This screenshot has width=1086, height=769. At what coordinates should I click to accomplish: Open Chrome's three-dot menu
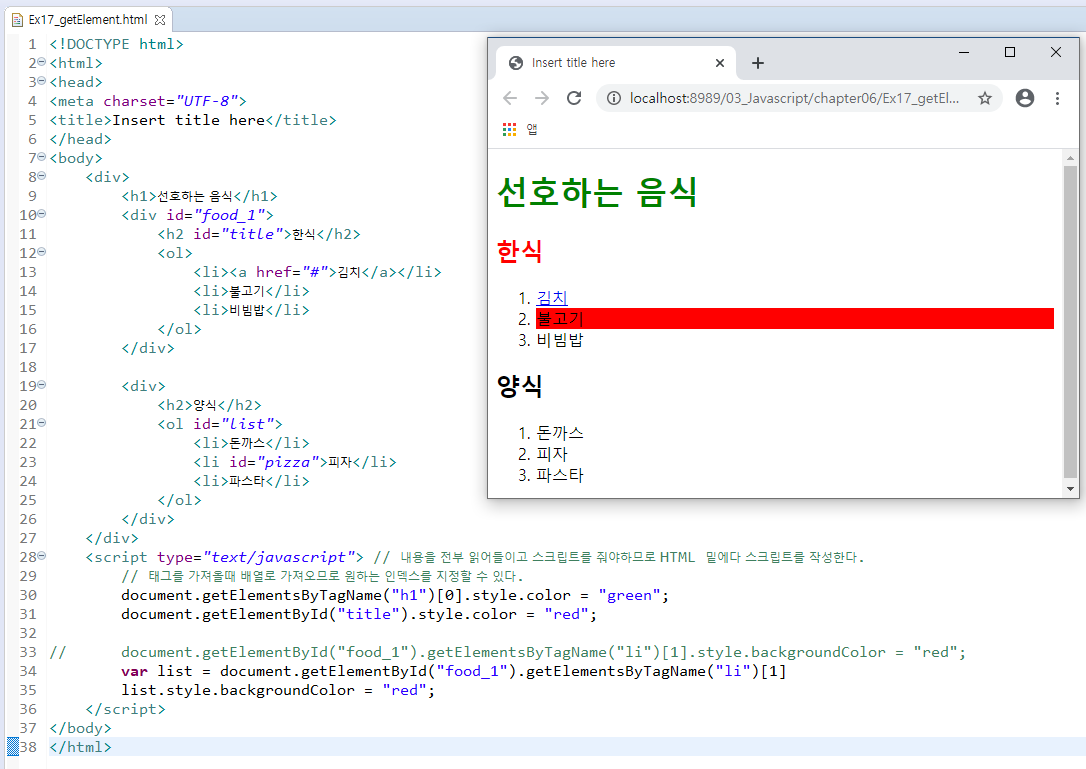click(x=1057, y=98)
